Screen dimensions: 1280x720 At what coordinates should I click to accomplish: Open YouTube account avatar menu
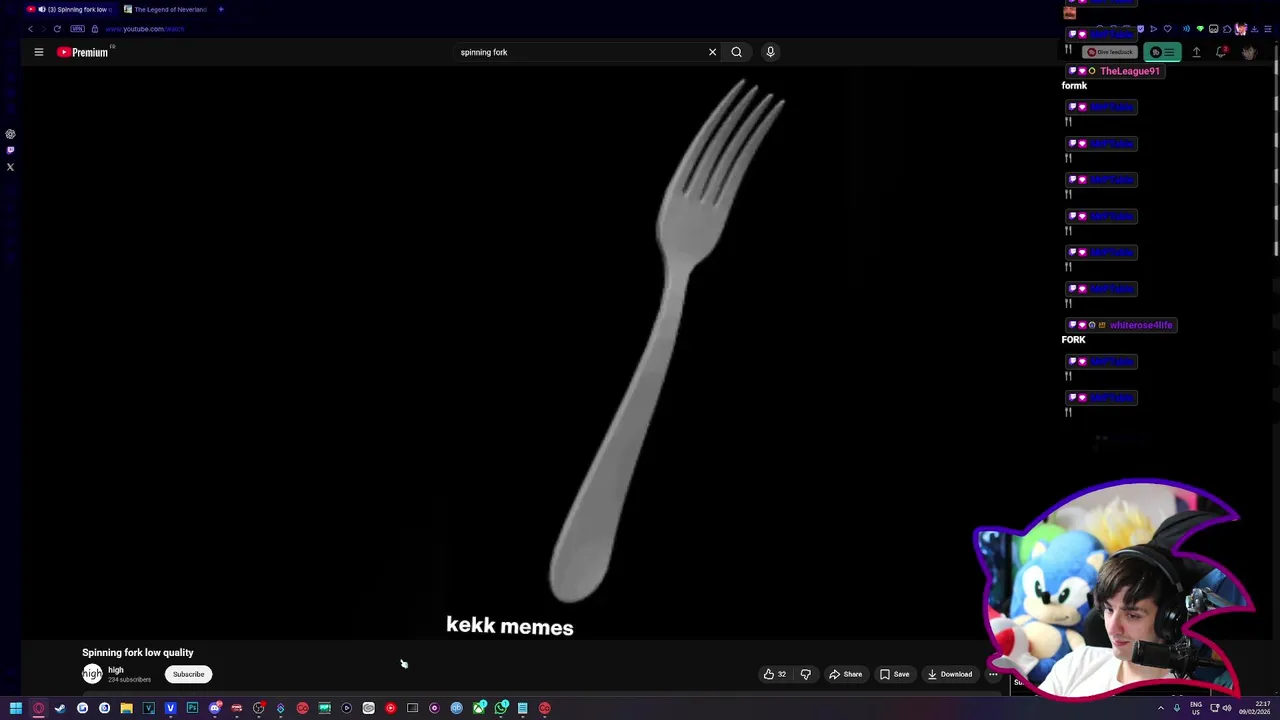click(x=1248, y=52)
